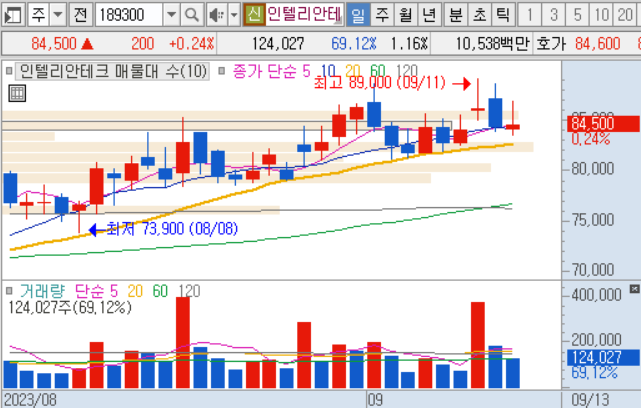Viewport: 641px width, 408px height.
Task: Click the 09 month marker on date axis
Action: click(x=375, y=400)
